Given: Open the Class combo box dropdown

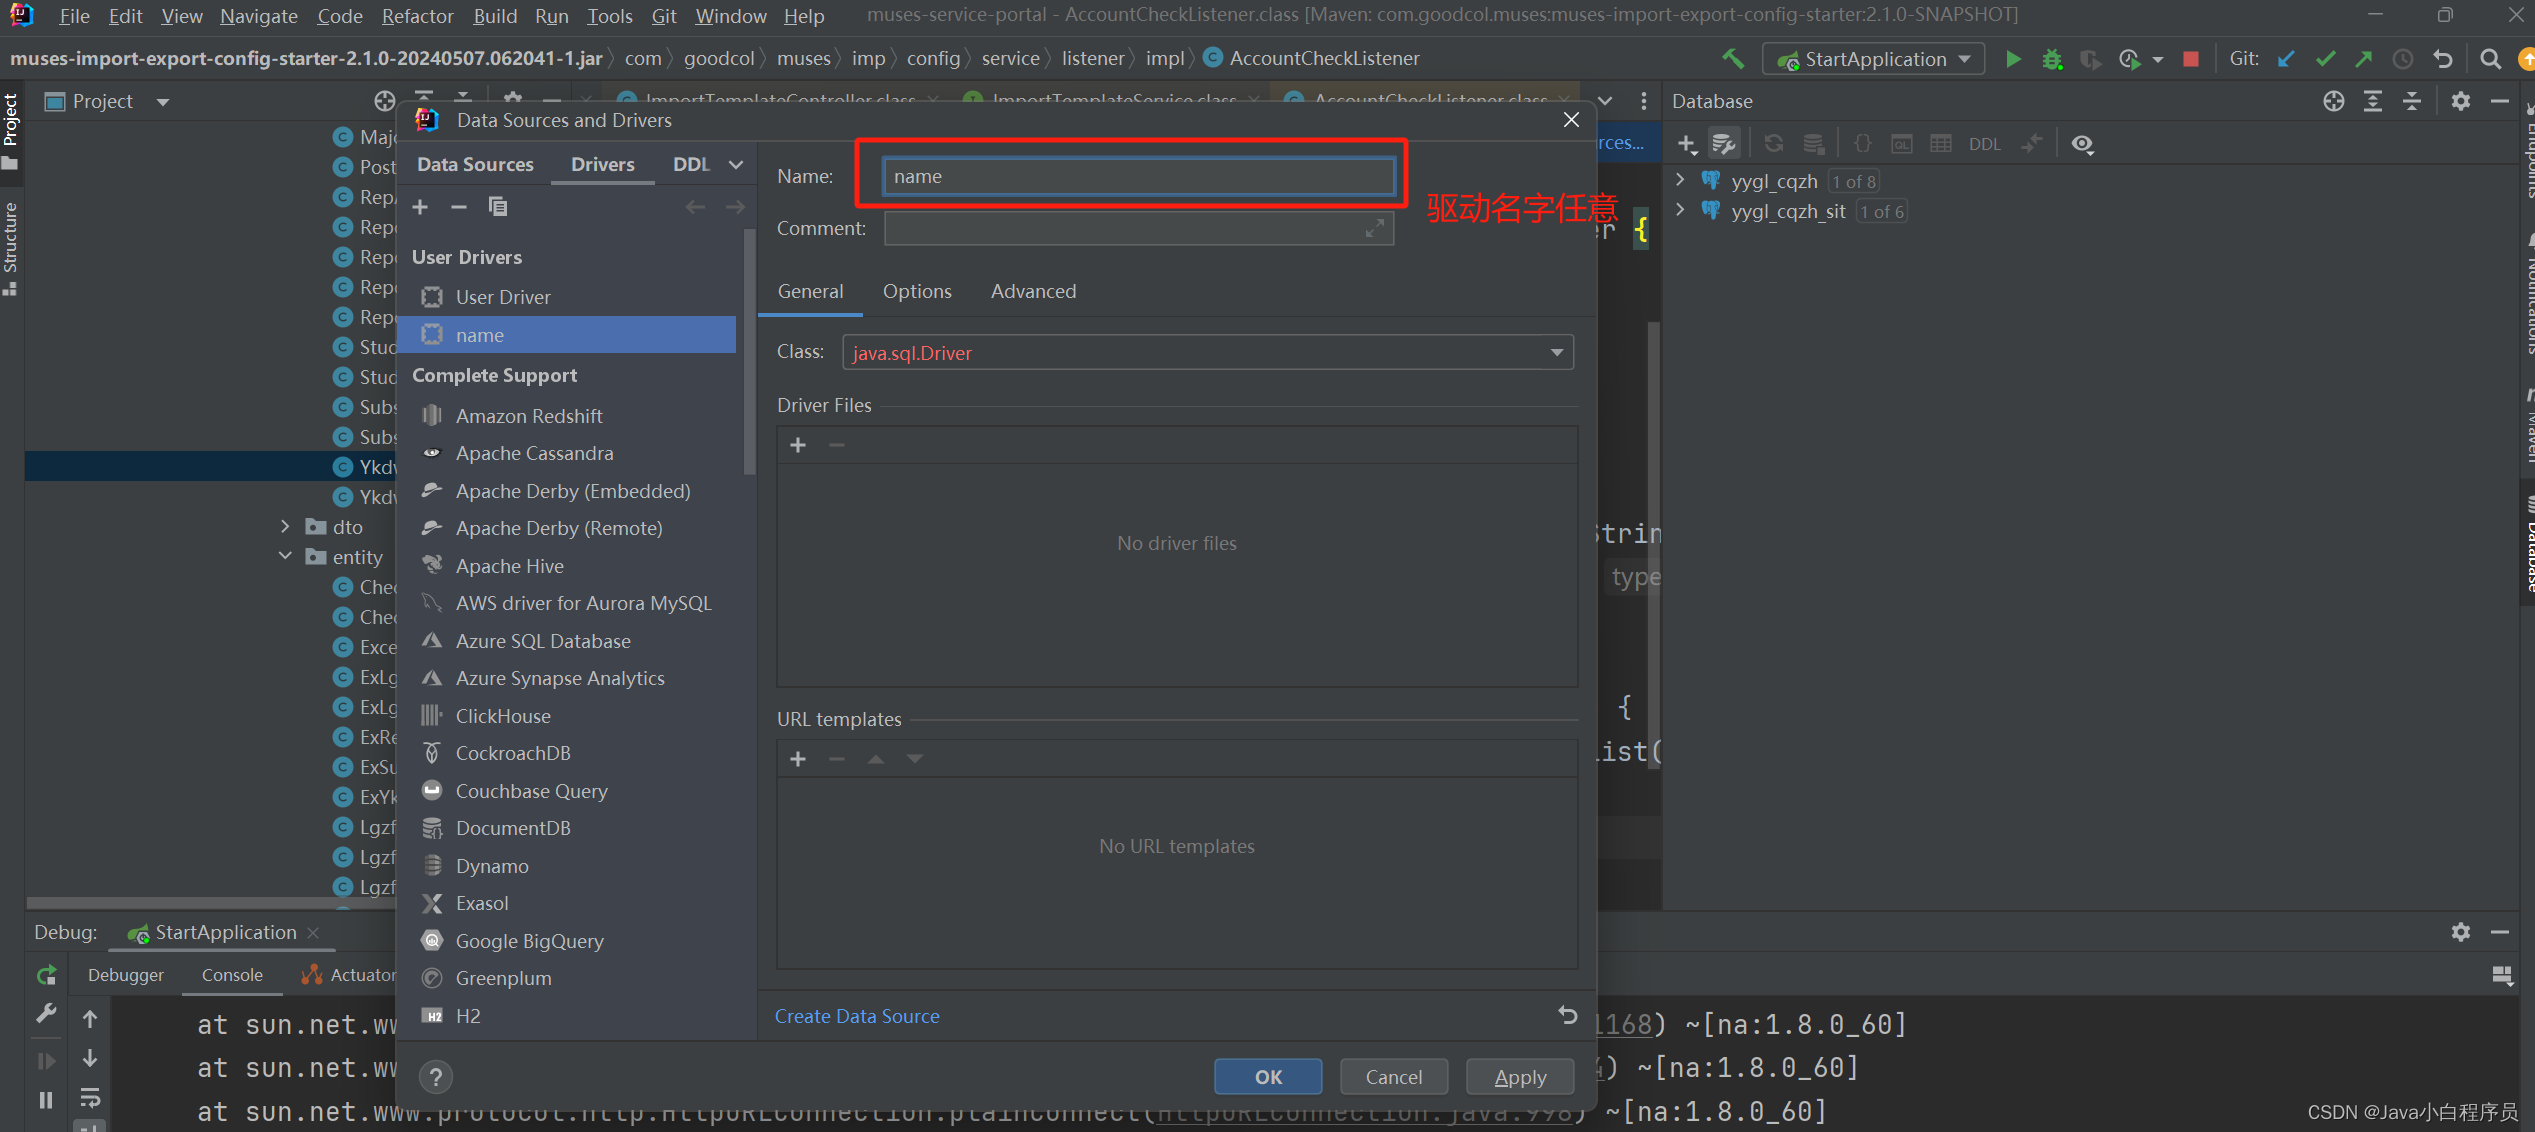Looking at the screenshot, I should (1556, 353).
